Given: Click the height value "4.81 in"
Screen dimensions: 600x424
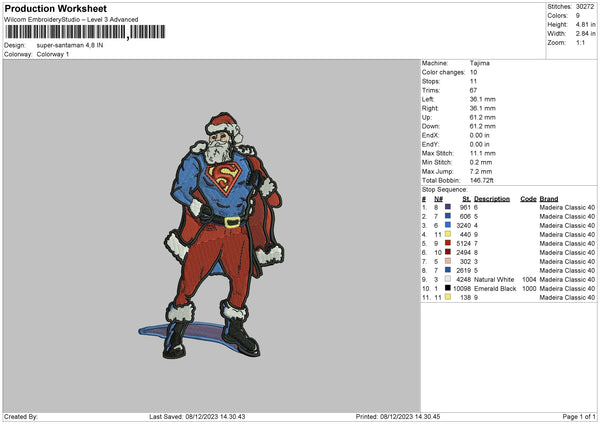Looking at the screenshot, I should click(585, 24).
